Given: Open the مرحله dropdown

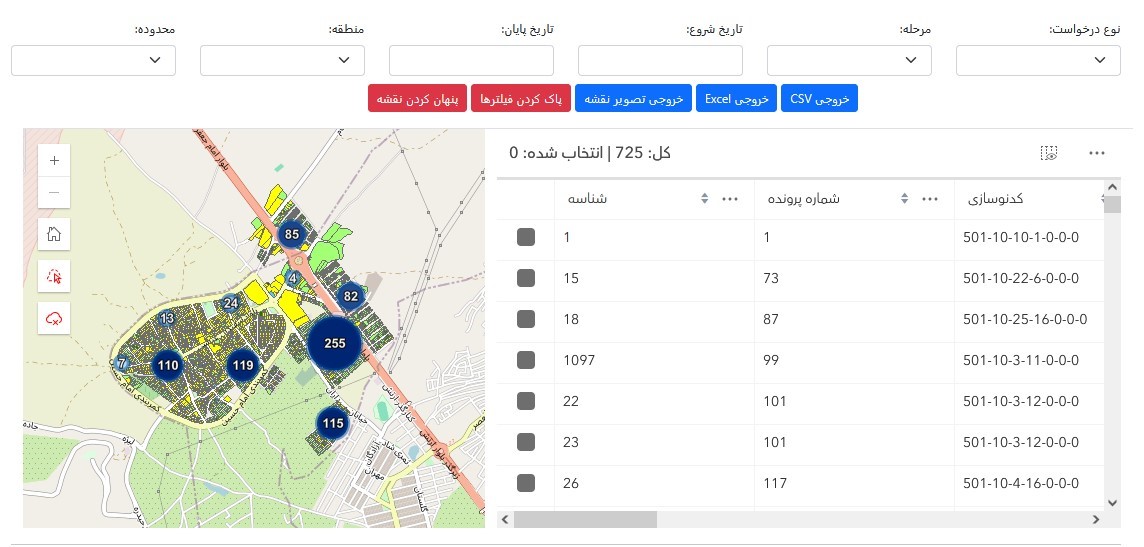Looking at the screenshot, I should [849, 61].
